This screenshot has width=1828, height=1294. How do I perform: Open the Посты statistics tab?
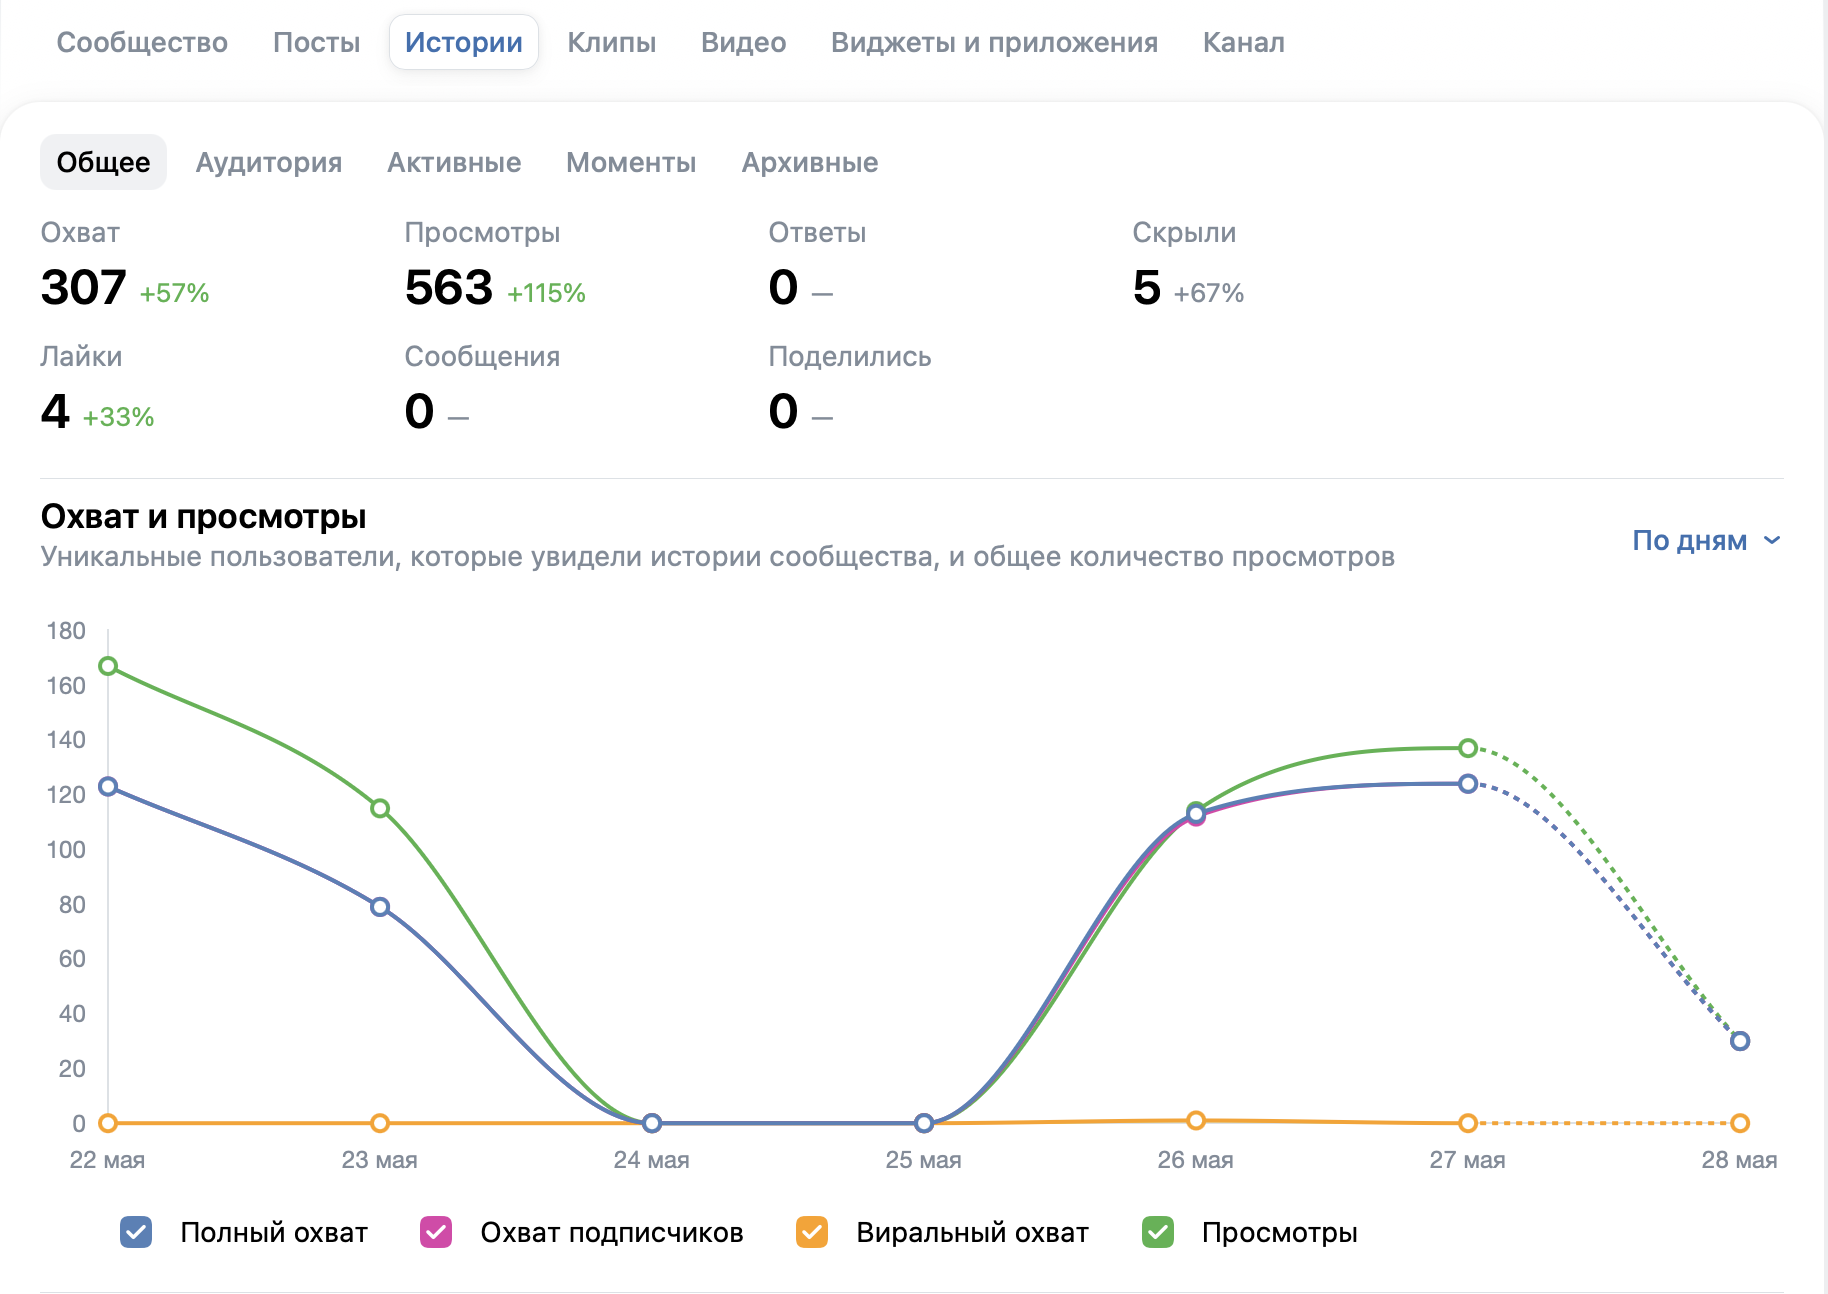click(x=316, y=42)
